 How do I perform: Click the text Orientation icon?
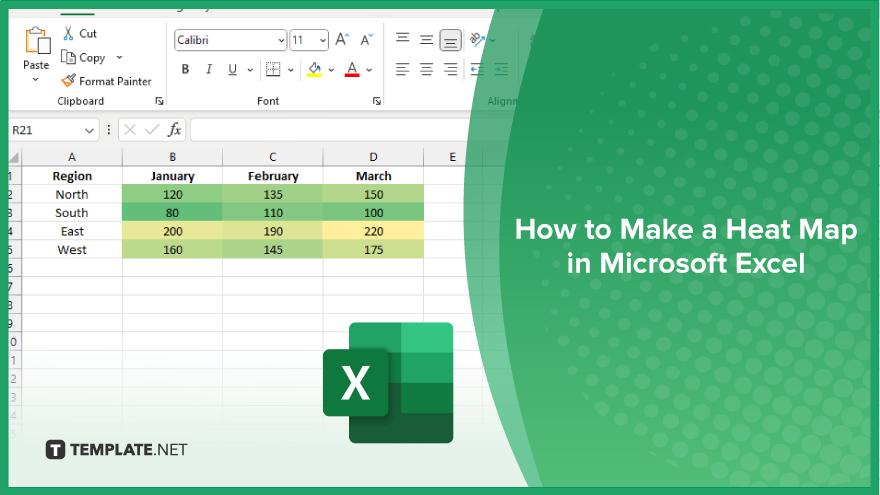pyautogui.click(x=477, y=39)
